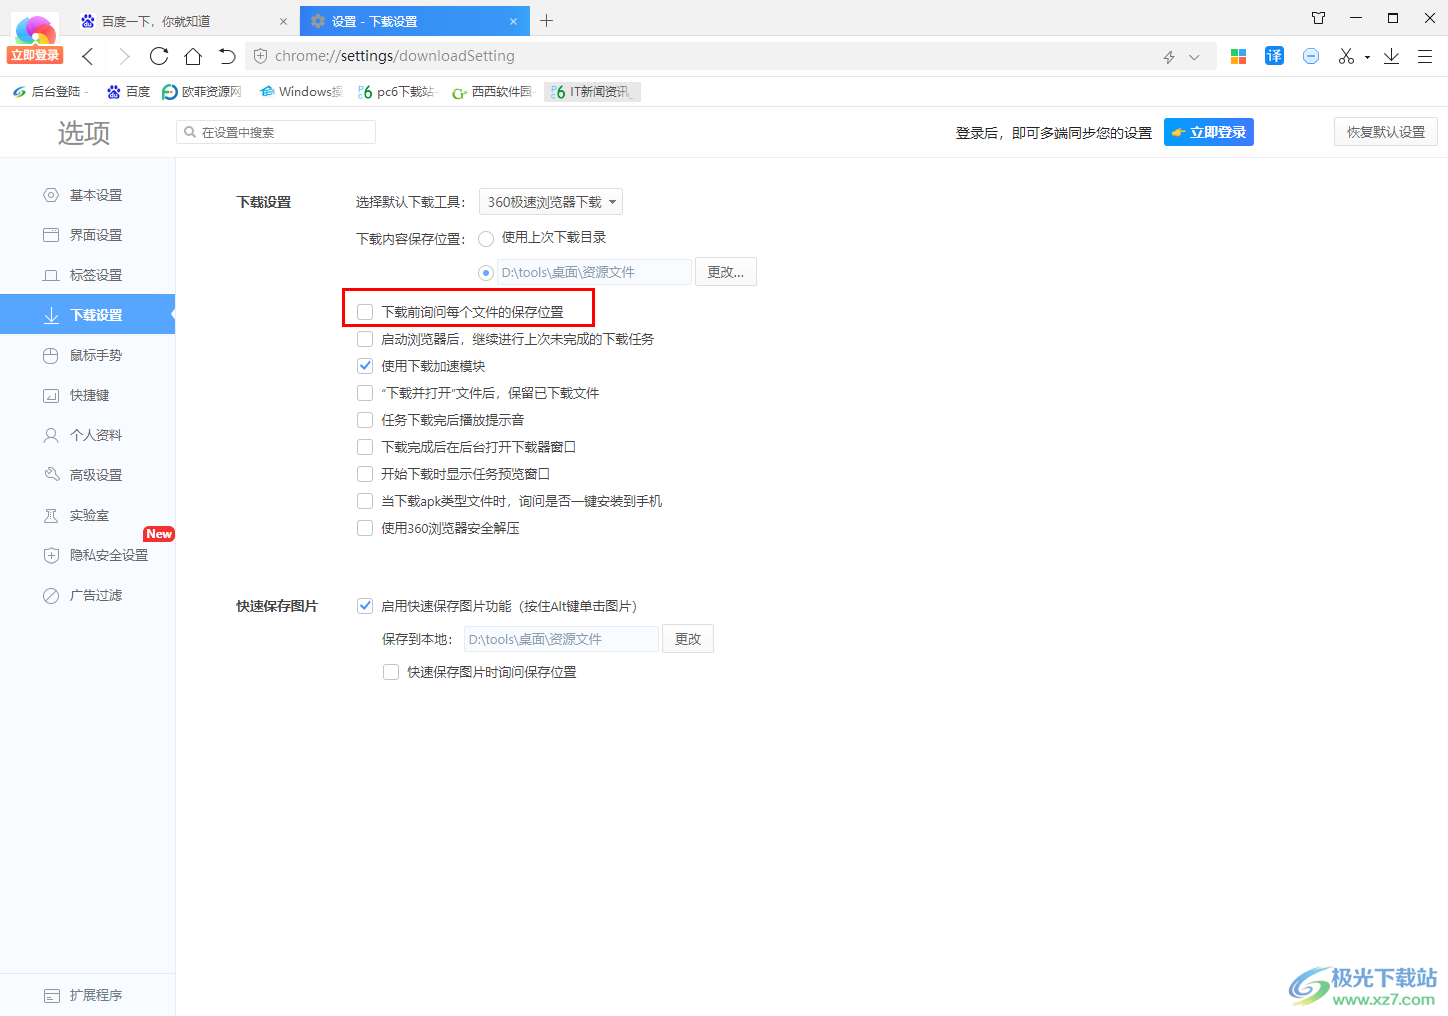Check 开始下载时显示任务预览窗口
Screen dimensions: 1448x1016
pos(365,474)
